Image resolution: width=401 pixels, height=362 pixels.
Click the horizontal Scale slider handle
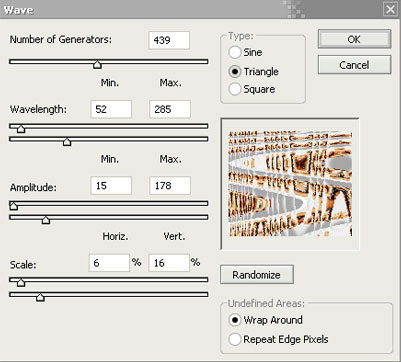point(21,282)
